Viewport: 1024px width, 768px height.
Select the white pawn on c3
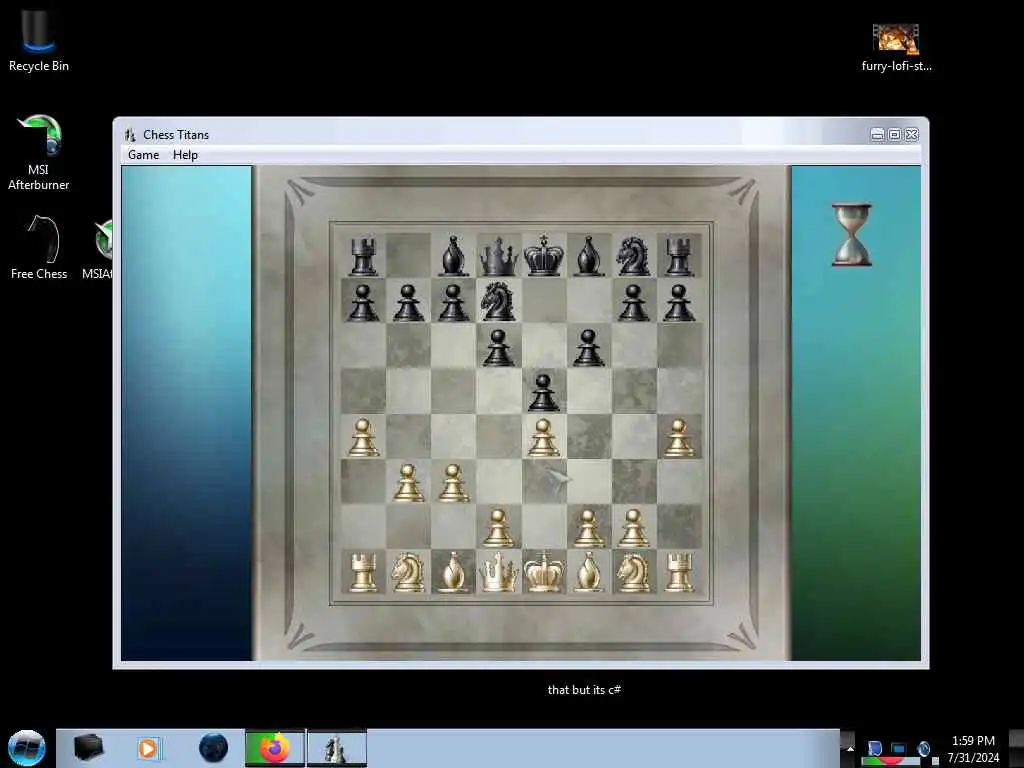click(453, 483)
